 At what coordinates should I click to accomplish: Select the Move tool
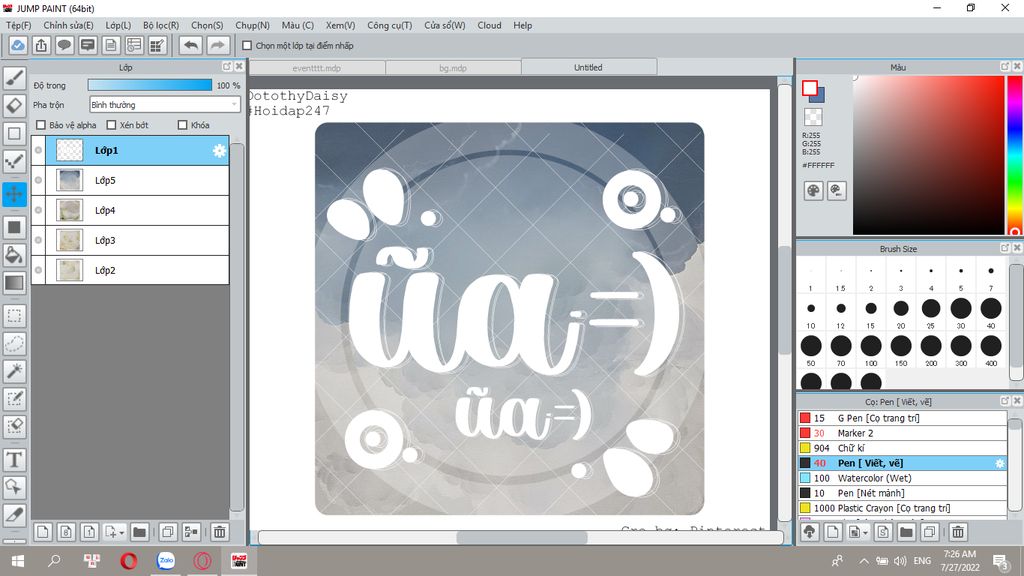14,194
